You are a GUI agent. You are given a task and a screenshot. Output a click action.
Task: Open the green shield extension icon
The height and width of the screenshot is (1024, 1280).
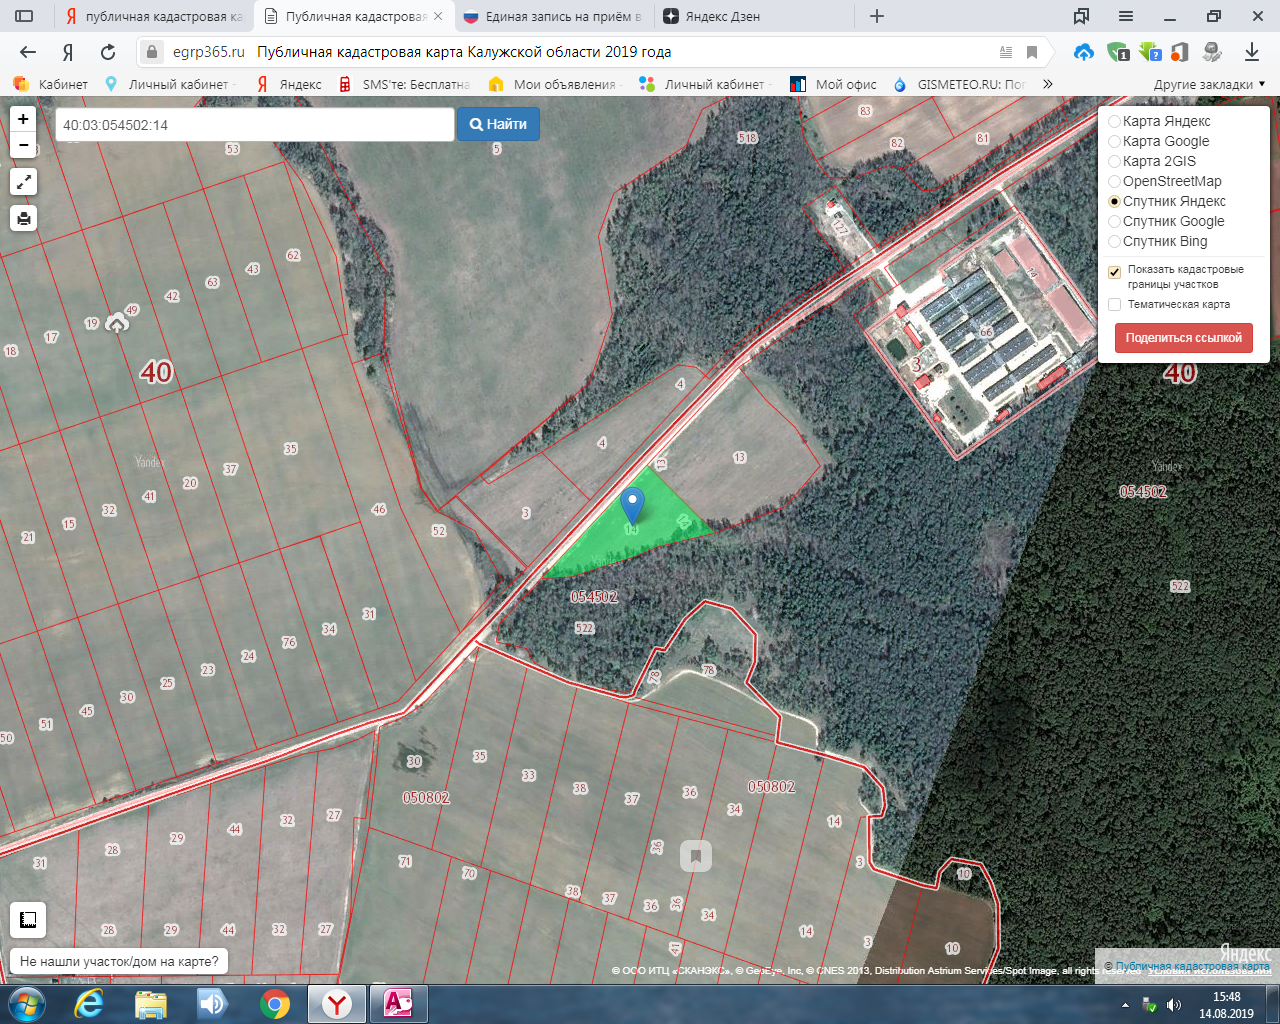coord(1118,52)
